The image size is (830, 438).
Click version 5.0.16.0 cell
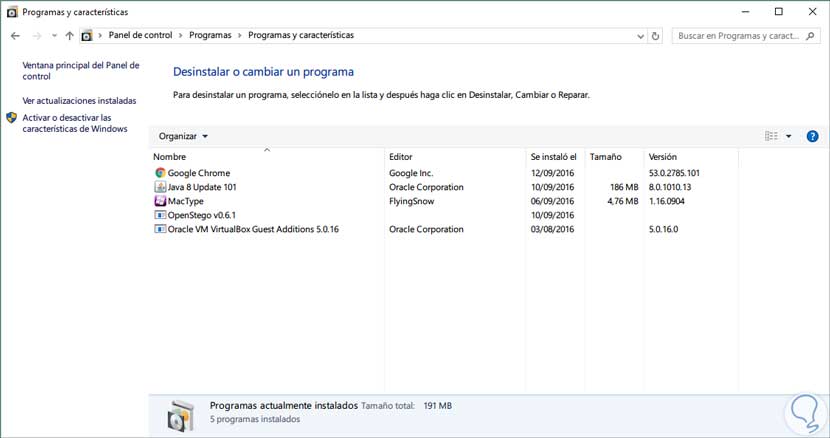pos(663,229)
